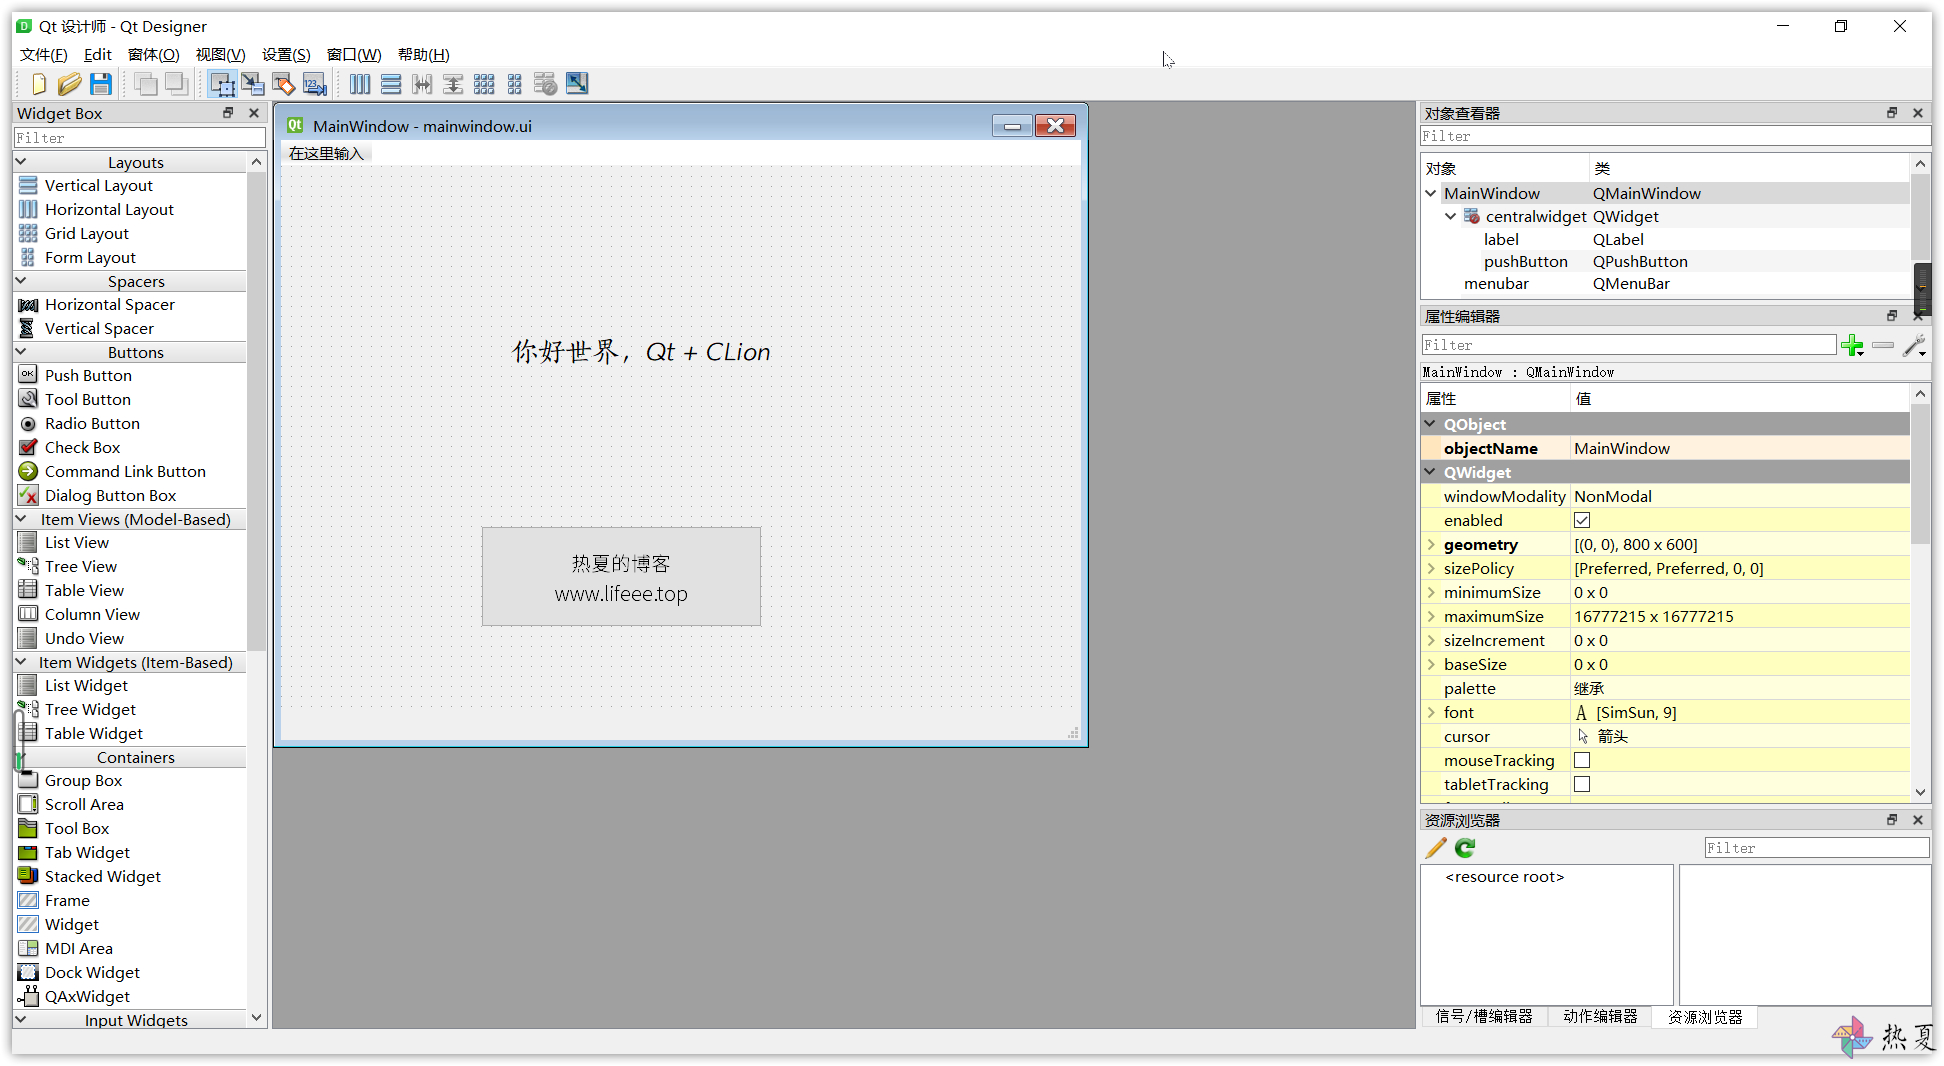Image resolution: width=1944 pixels, height=1066 pixels.
Task: Apply horizontal layout from the toolbar
Action: pos(360,84)
